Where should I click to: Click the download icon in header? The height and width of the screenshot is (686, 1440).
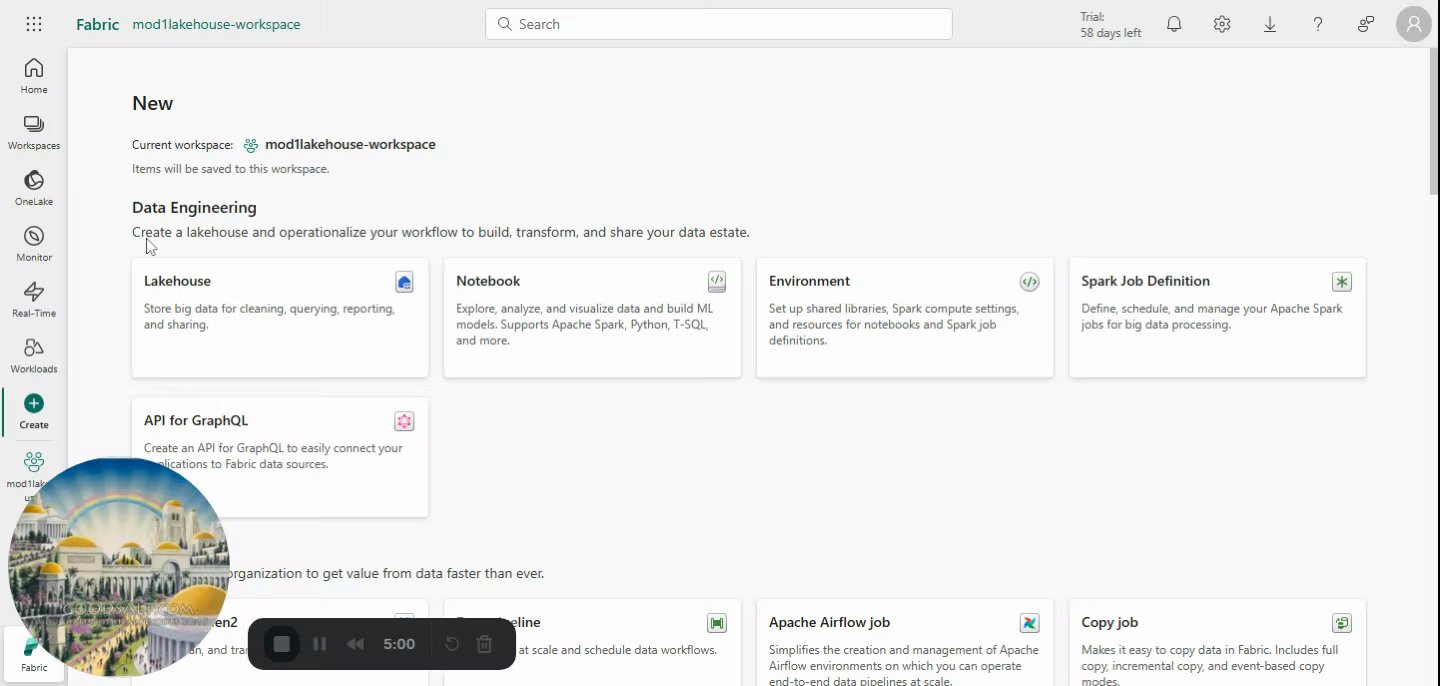tap(1270, 24)
